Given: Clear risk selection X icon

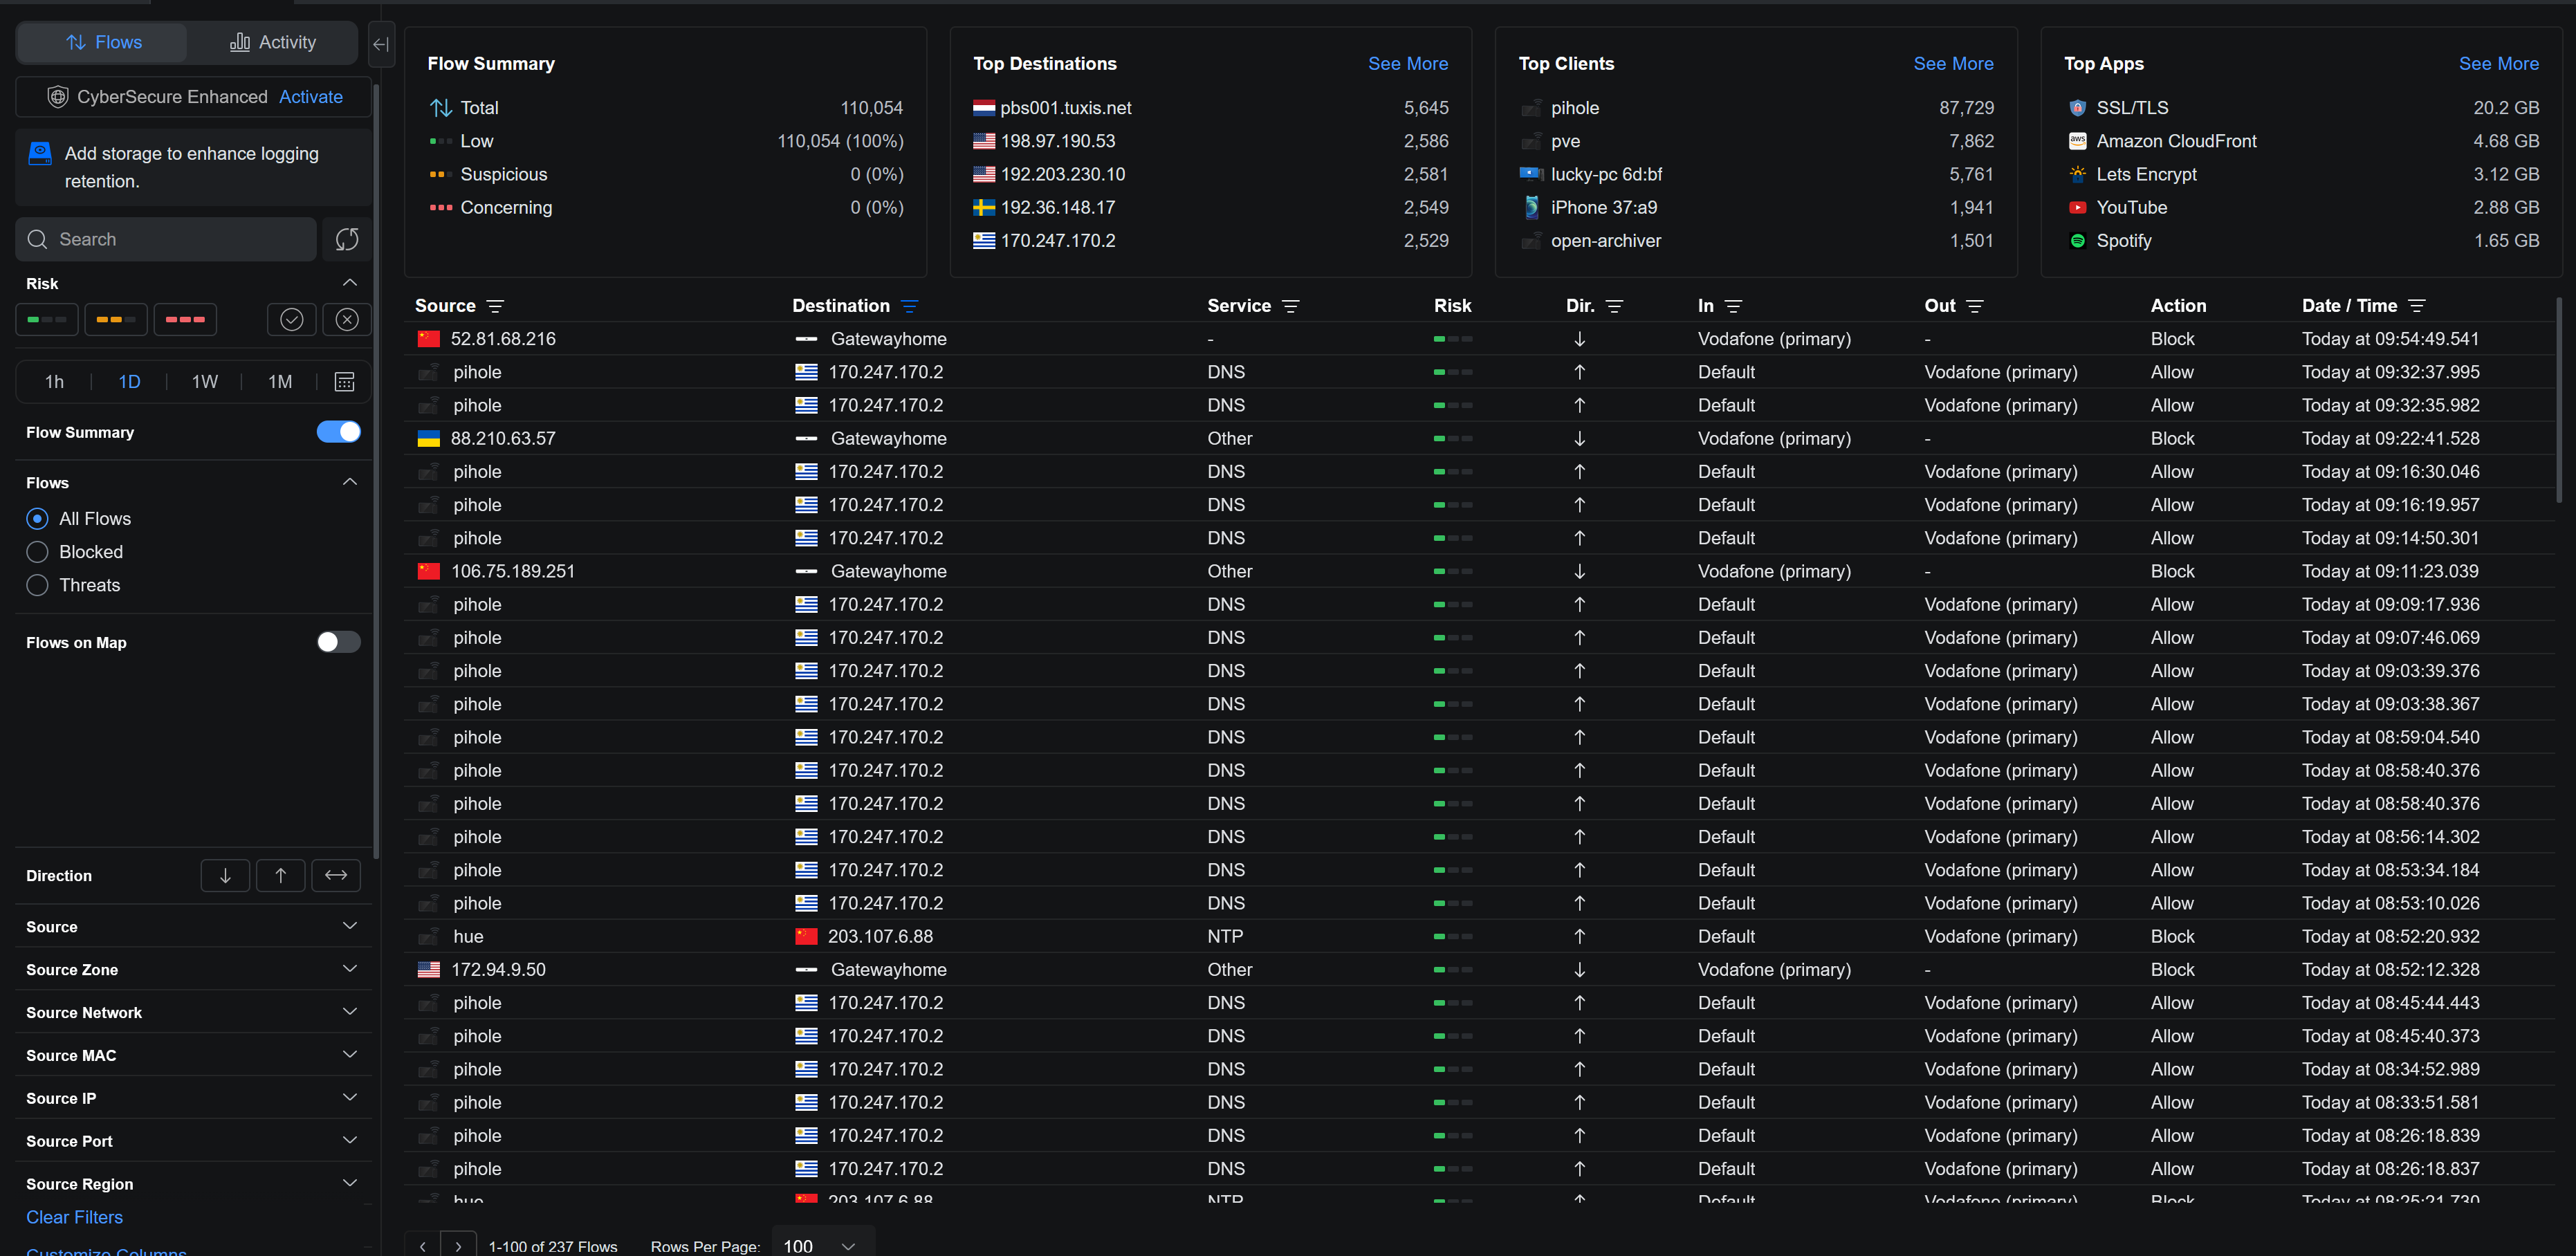Looking at the screenshot, I should (x=347, y=319).
